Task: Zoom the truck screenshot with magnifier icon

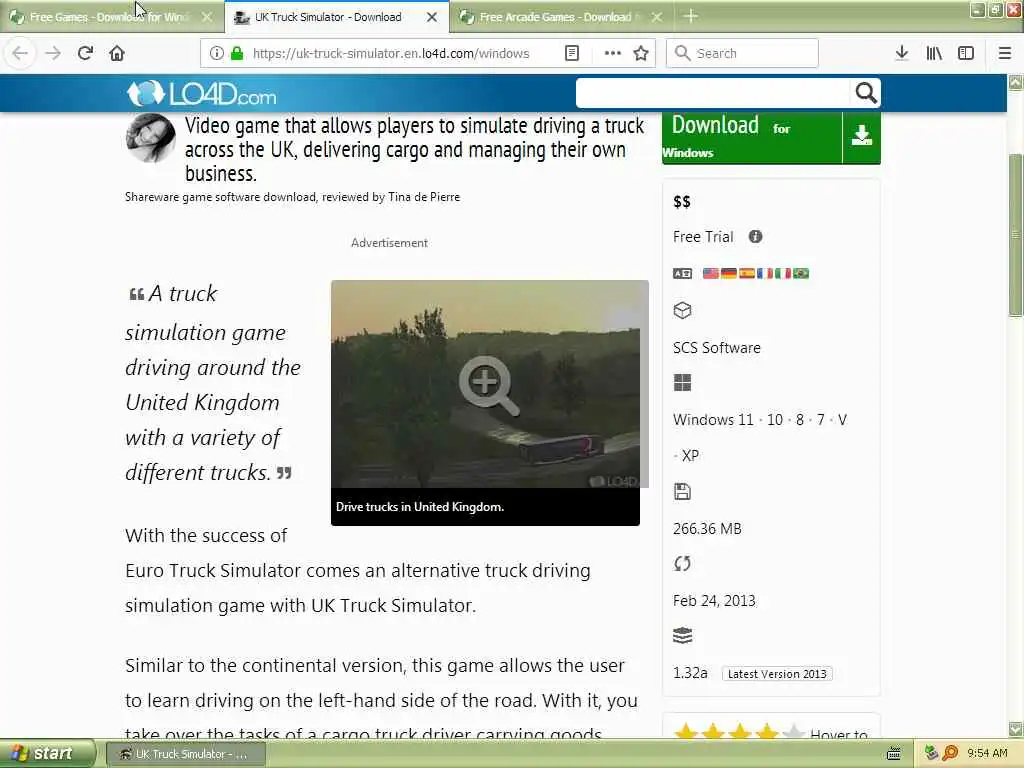Action: (488, 385)
